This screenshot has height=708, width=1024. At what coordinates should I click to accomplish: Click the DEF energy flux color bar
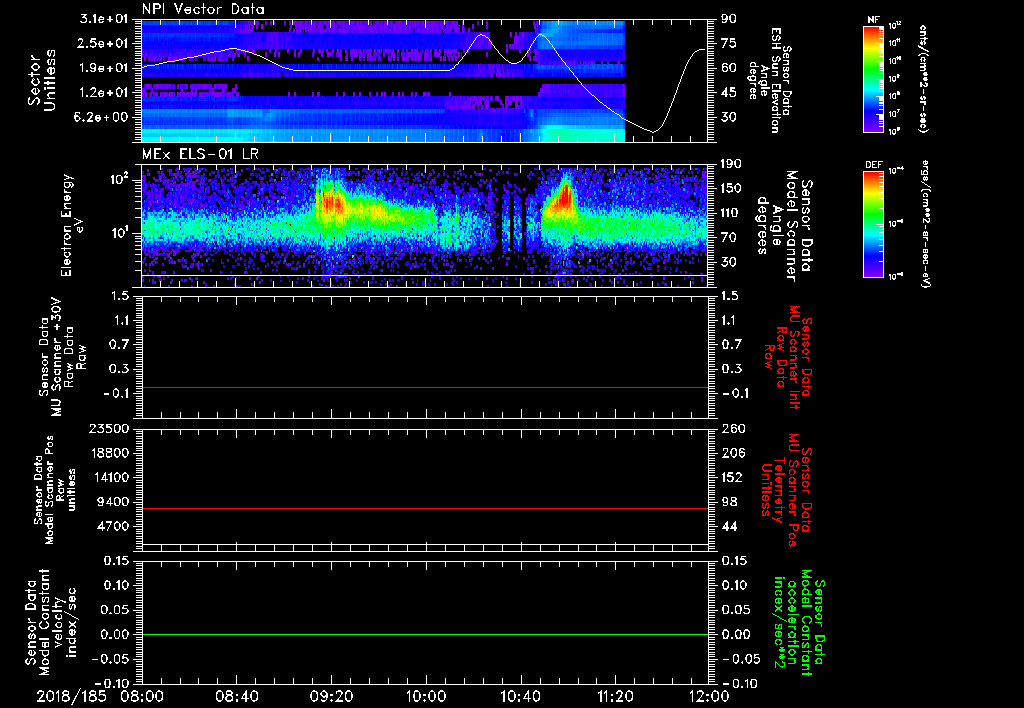pyautogui.click(x=874, y=224)
